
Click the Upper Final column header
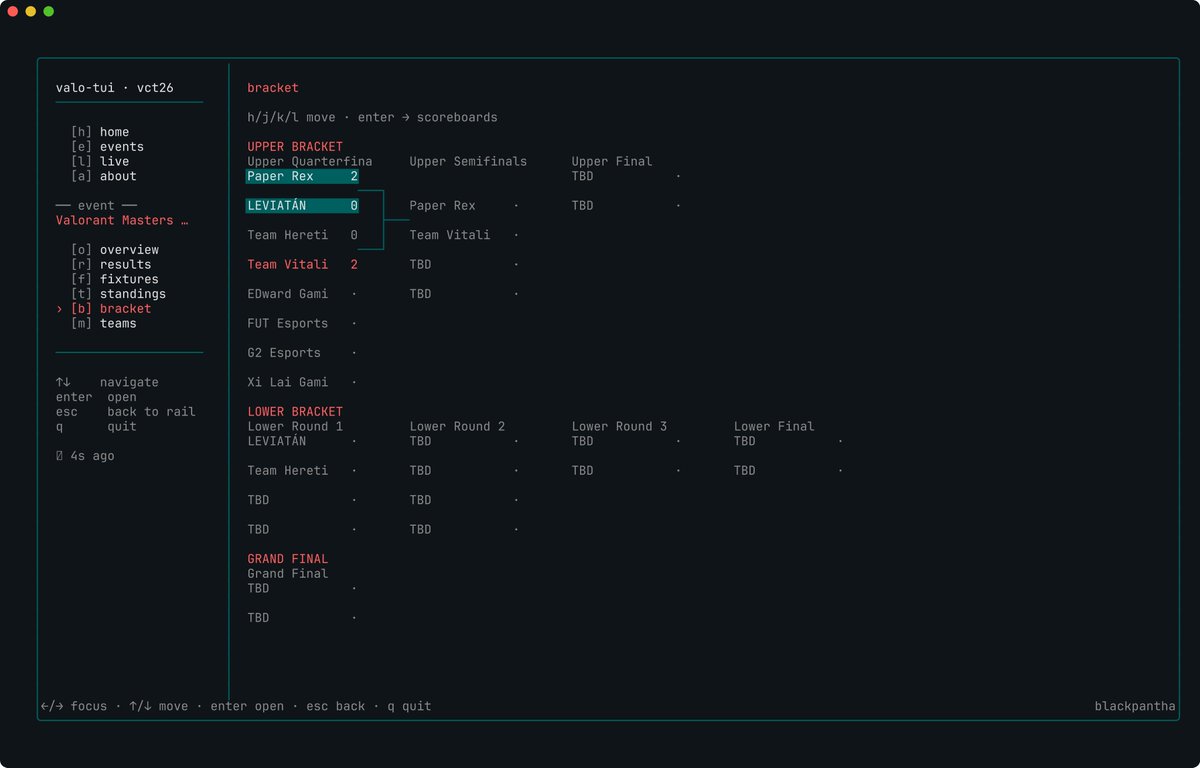pos(612,161)
